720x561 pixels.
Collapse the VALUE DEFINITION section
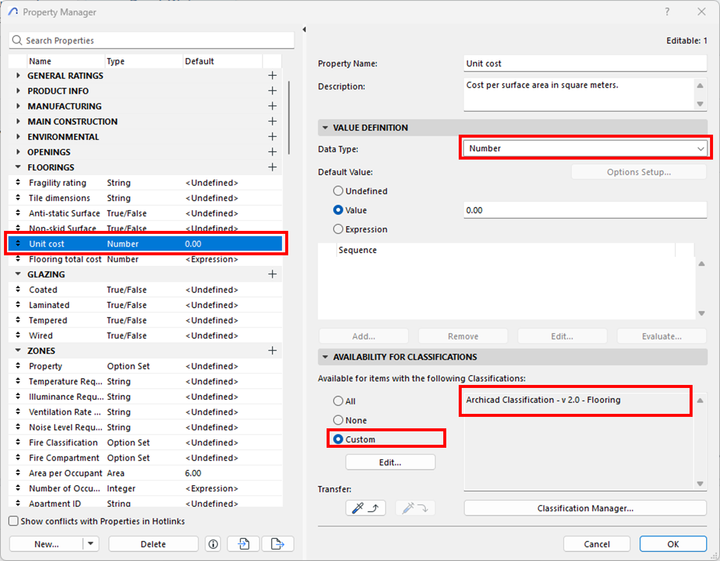[x=325, y=128]
